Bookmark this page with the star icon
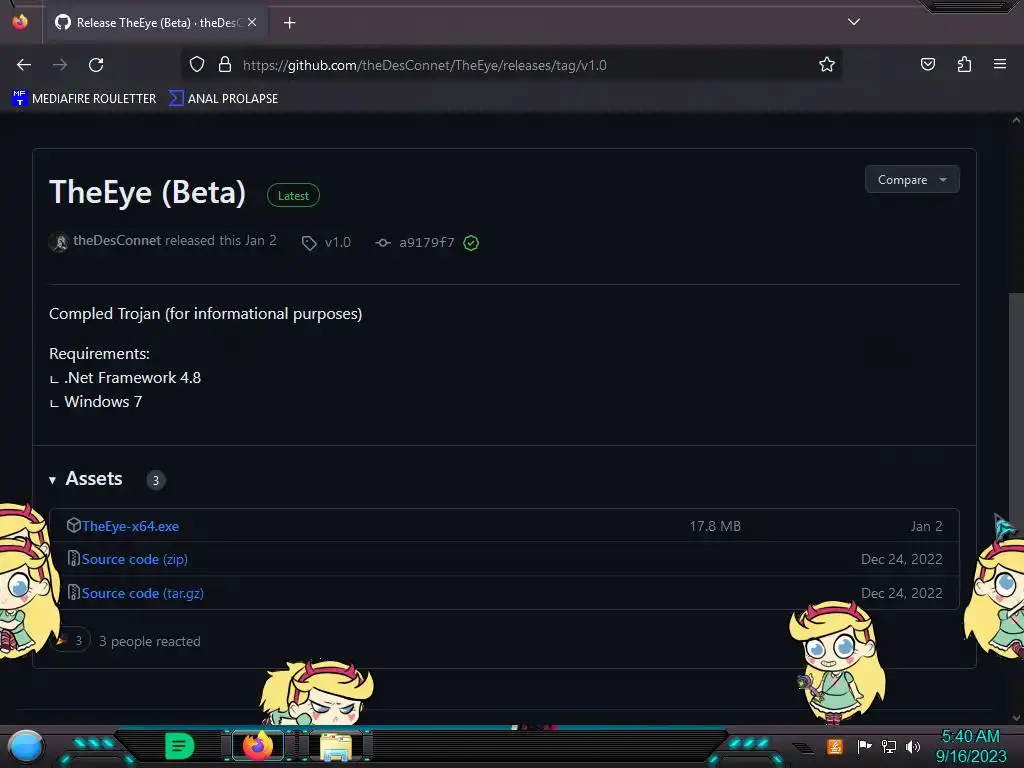 click(827, 65)
